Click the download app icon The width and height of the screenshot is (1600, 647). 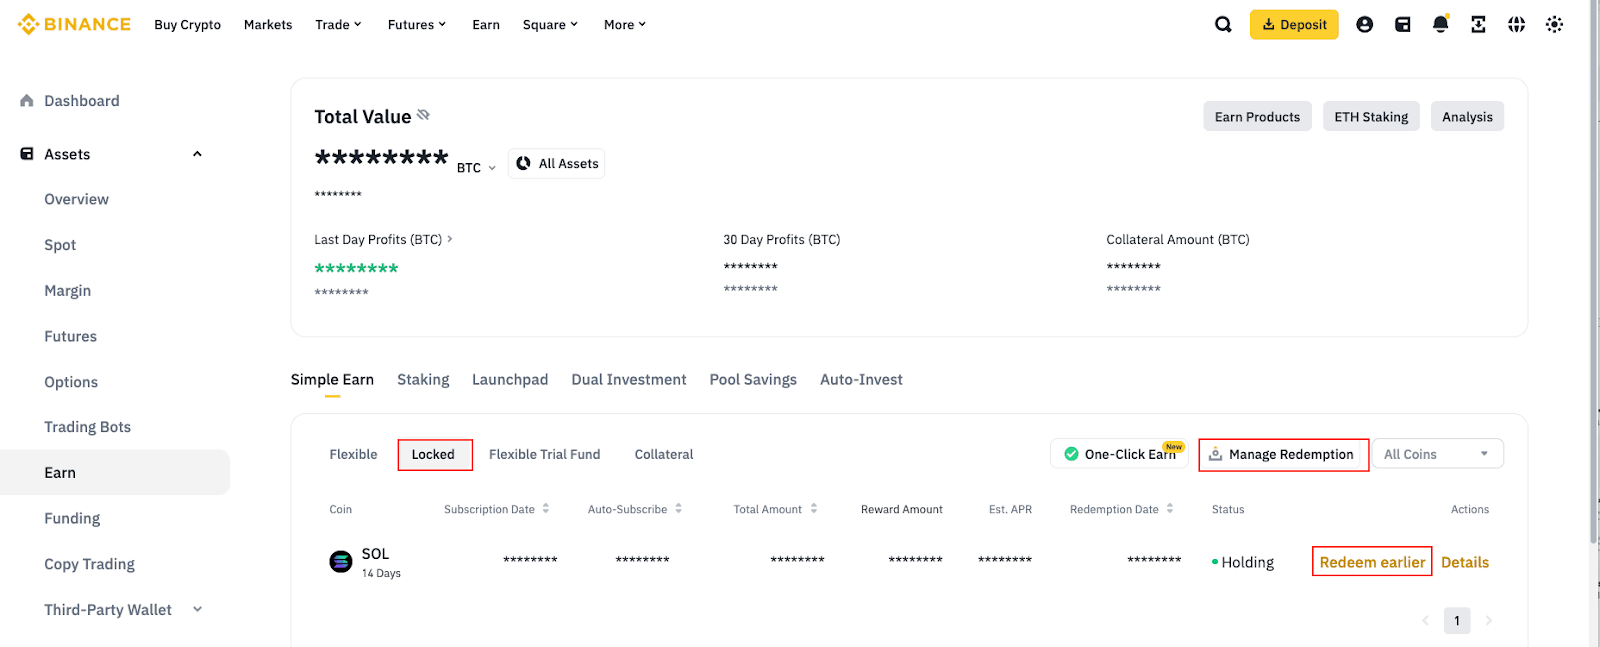pyautogui.click(x=1478, y=25)
